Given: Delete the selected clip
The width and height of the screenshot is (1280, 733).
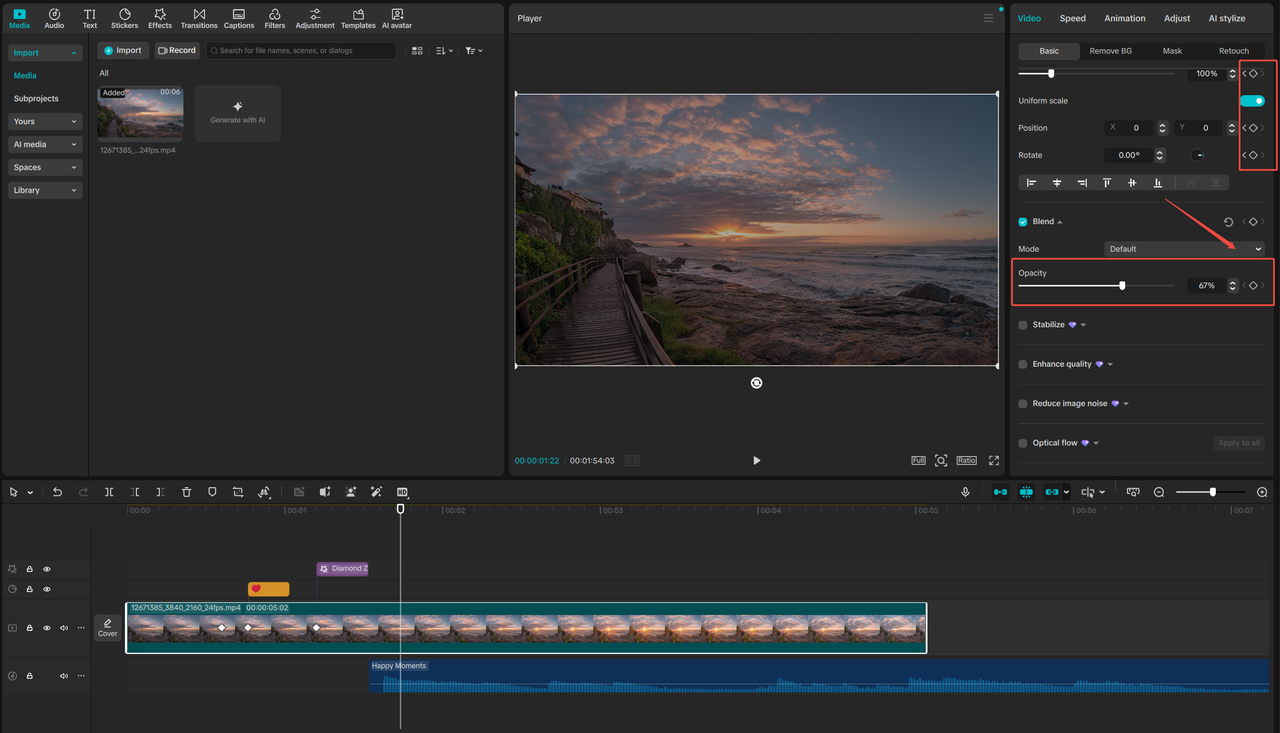Looking at the screenshot, I should pos(186,491).
